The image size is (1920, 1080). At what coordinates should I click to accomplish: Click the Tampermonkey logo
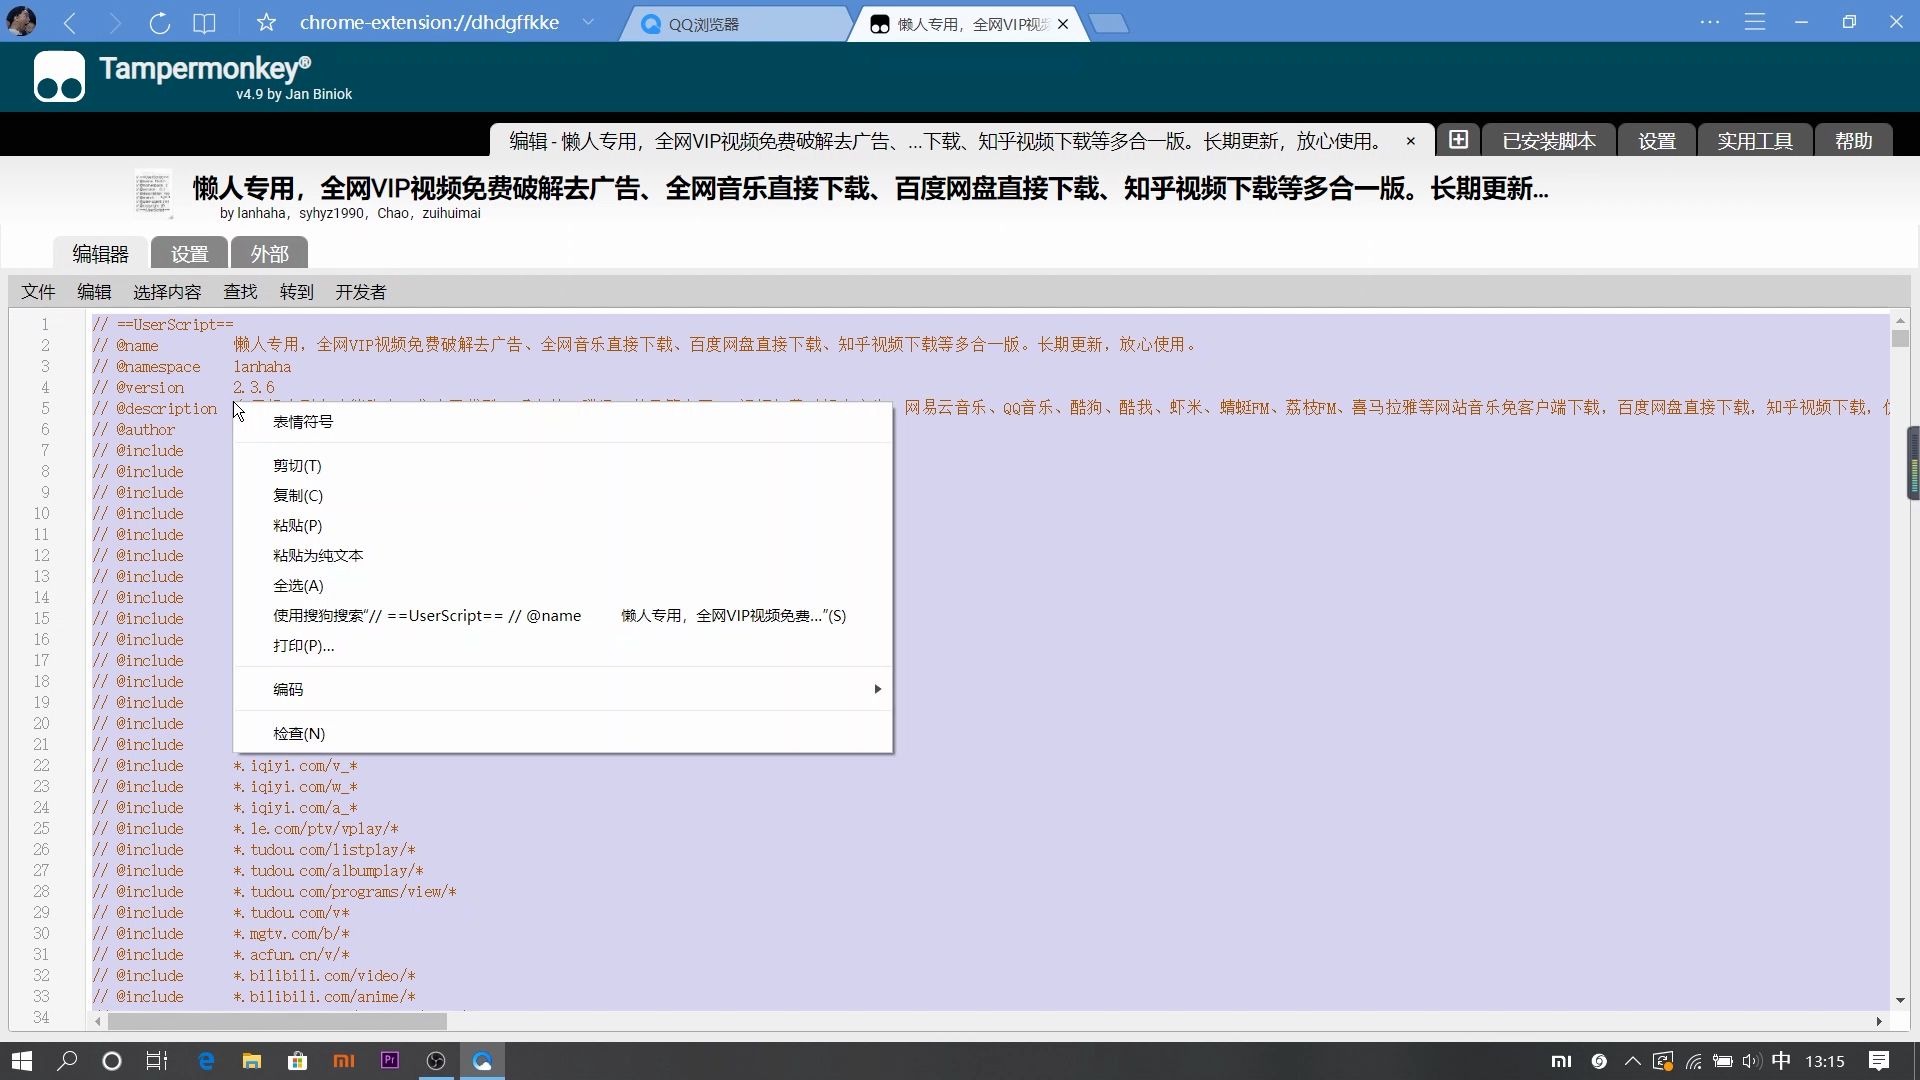pyautogui.click(x=59, y=77)
